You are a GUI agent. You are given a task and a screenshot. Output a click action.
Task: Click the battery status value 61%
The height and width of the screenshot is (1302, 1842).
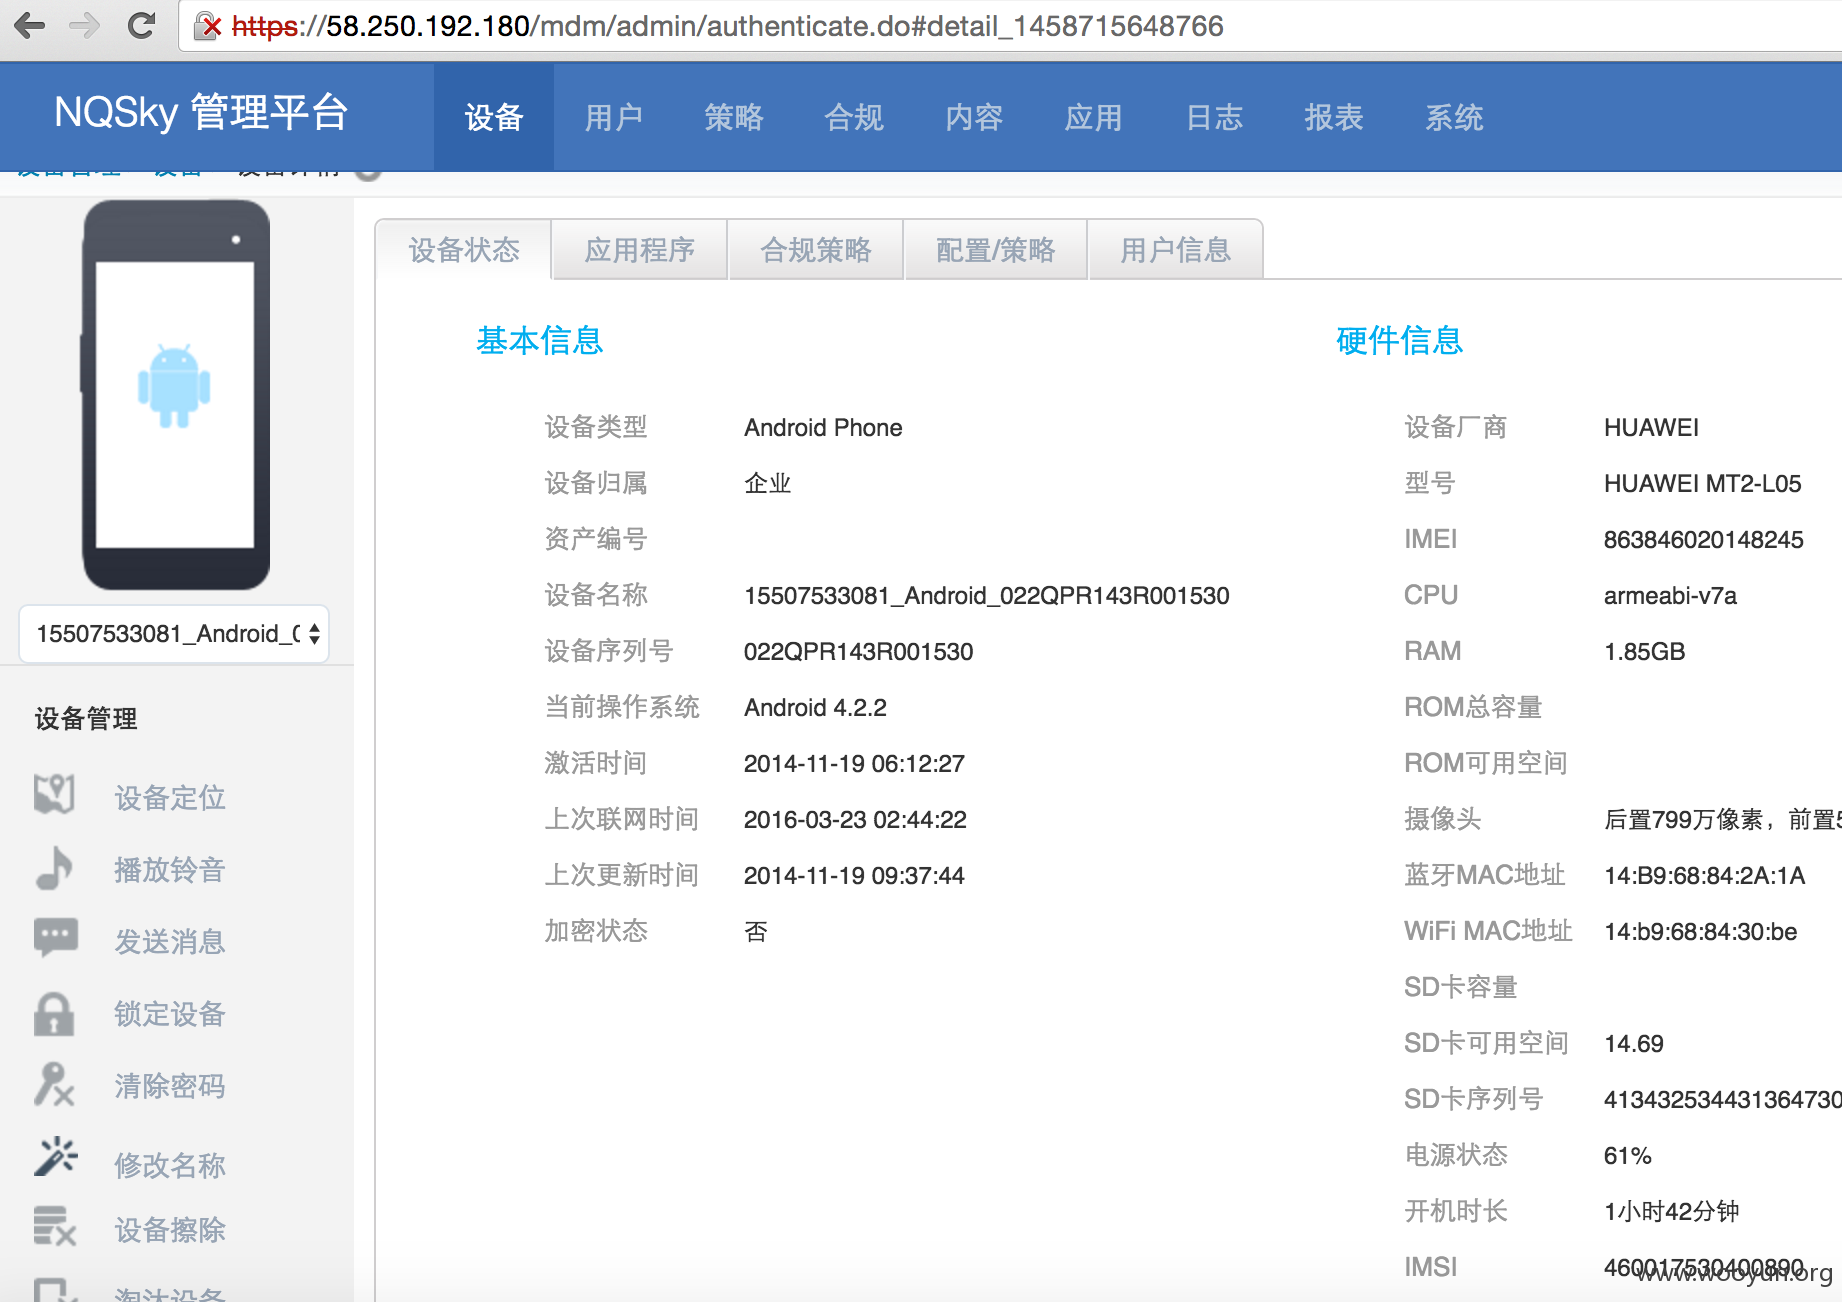click(x=1628, y=1156)
